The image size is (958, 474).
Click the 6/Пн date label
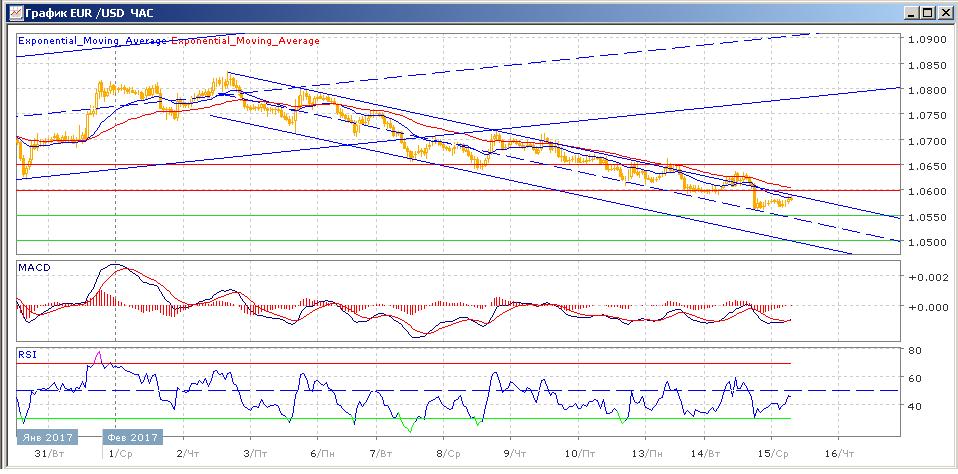click(x=322, y=454)
